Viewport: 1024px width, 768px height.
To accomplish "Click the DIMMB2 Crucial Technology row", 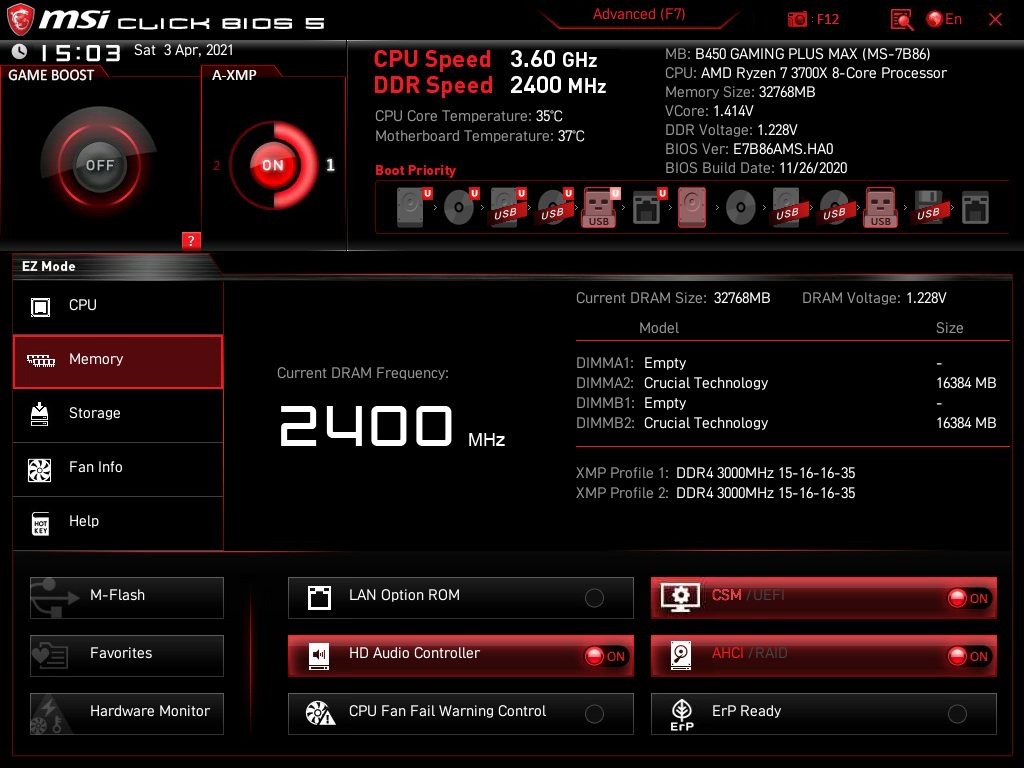I will [786, 423].
